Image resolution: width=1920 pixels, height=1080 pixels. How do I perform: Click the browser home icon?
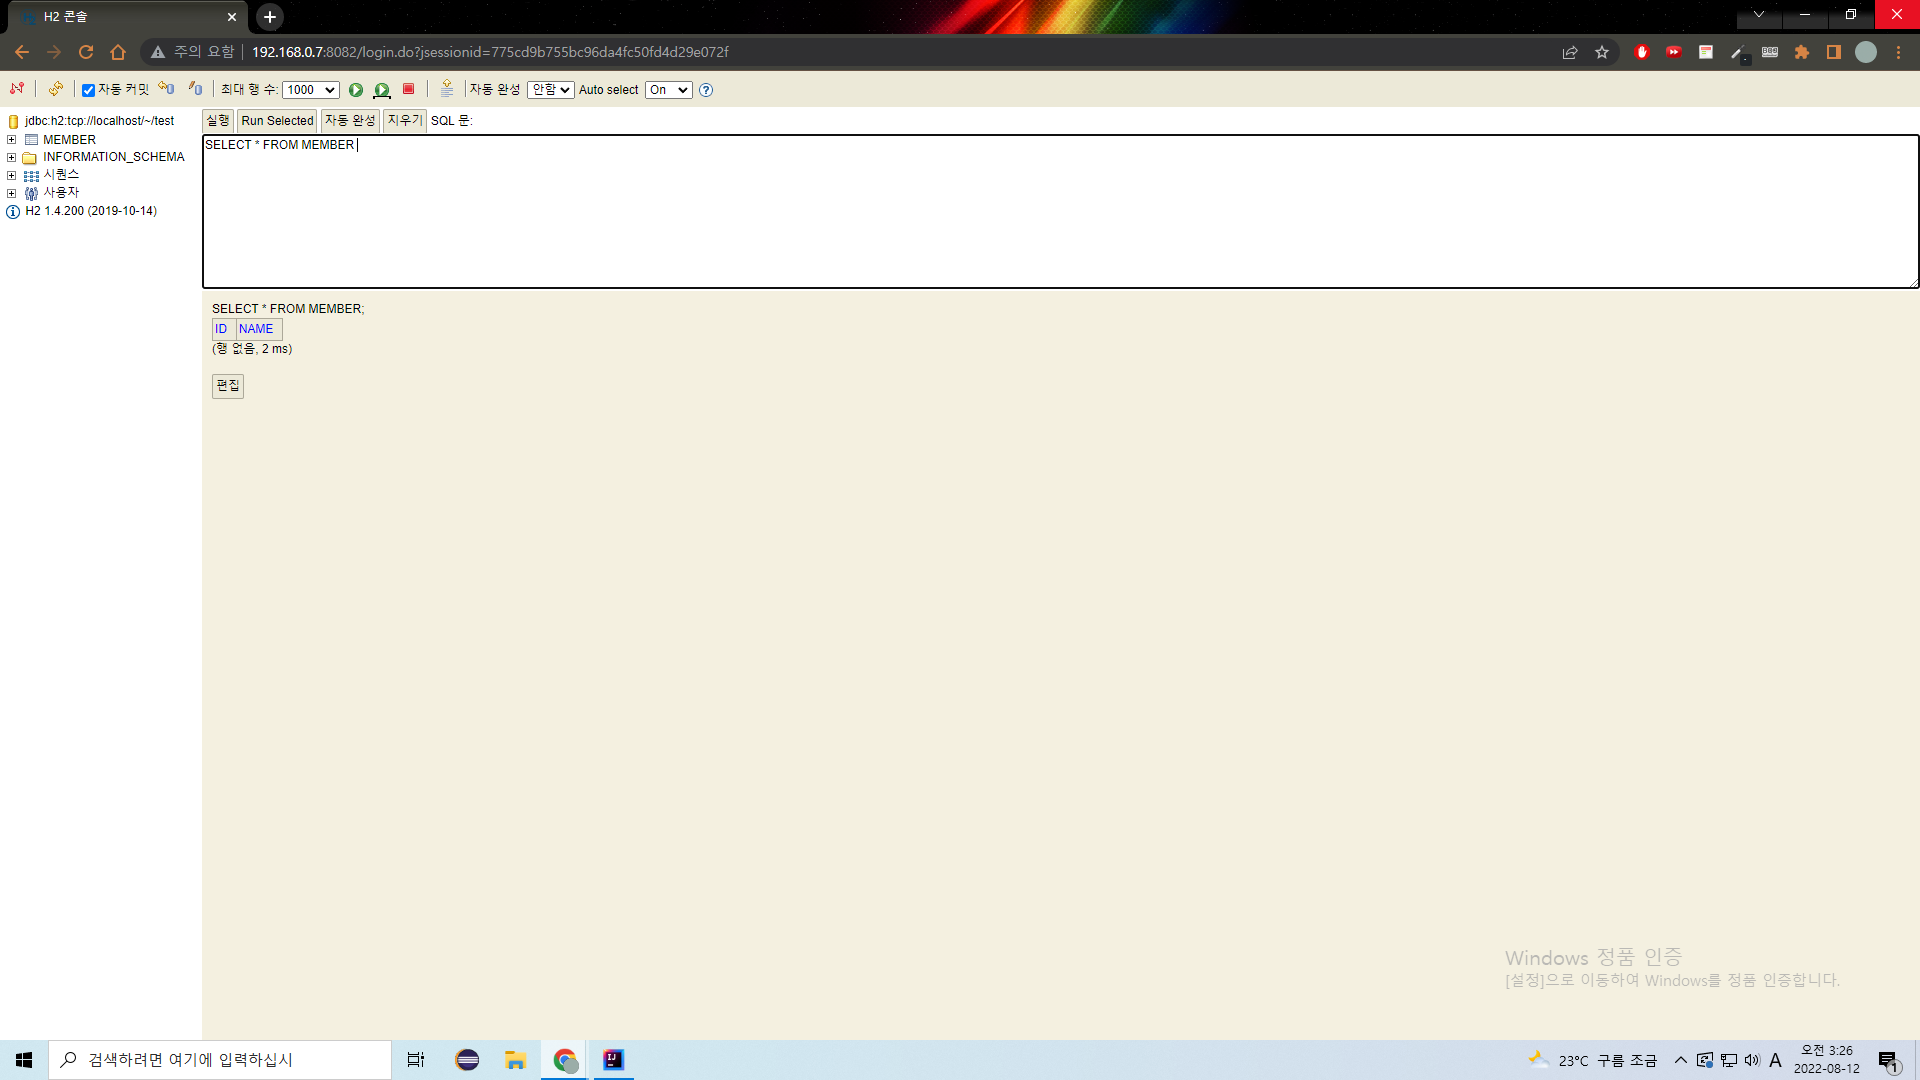click(x=118, y=52)
